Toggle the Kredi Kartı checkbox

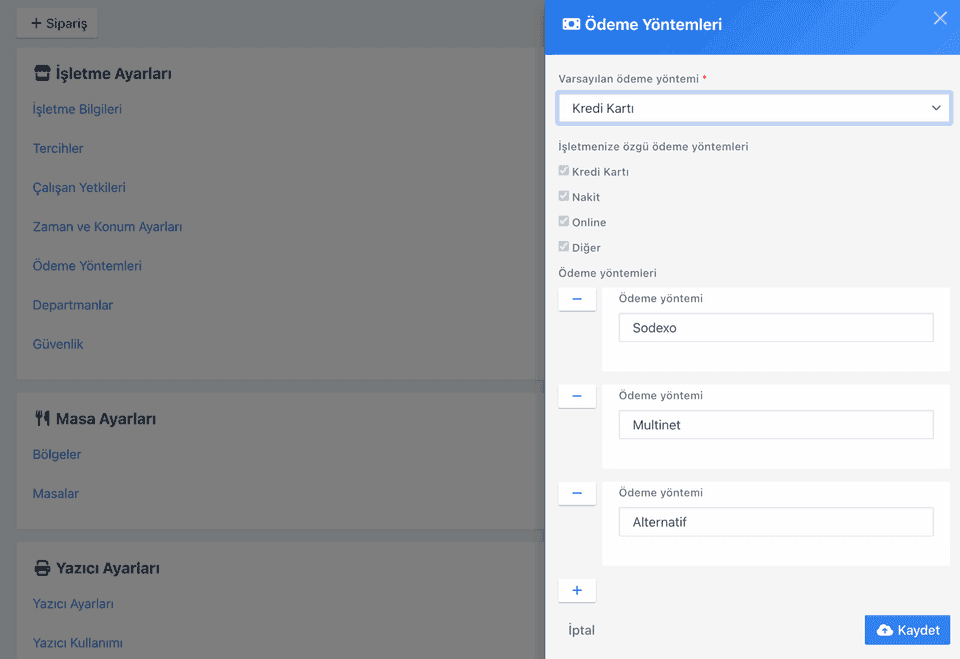pyautogui.click(x=564, y=171)
